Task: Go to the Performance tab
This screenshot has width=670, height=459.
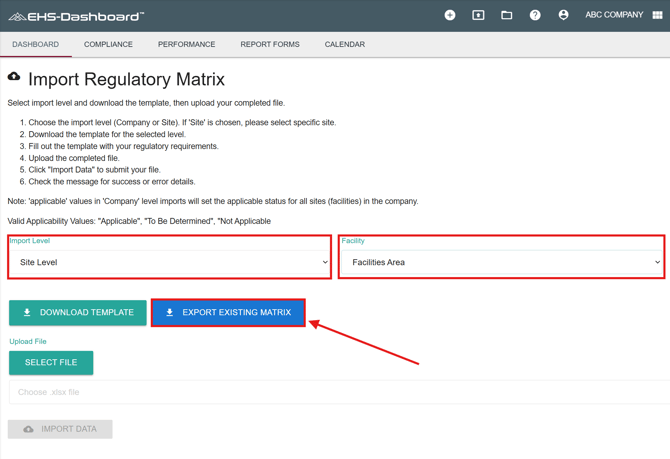Action: click(186, 44)
